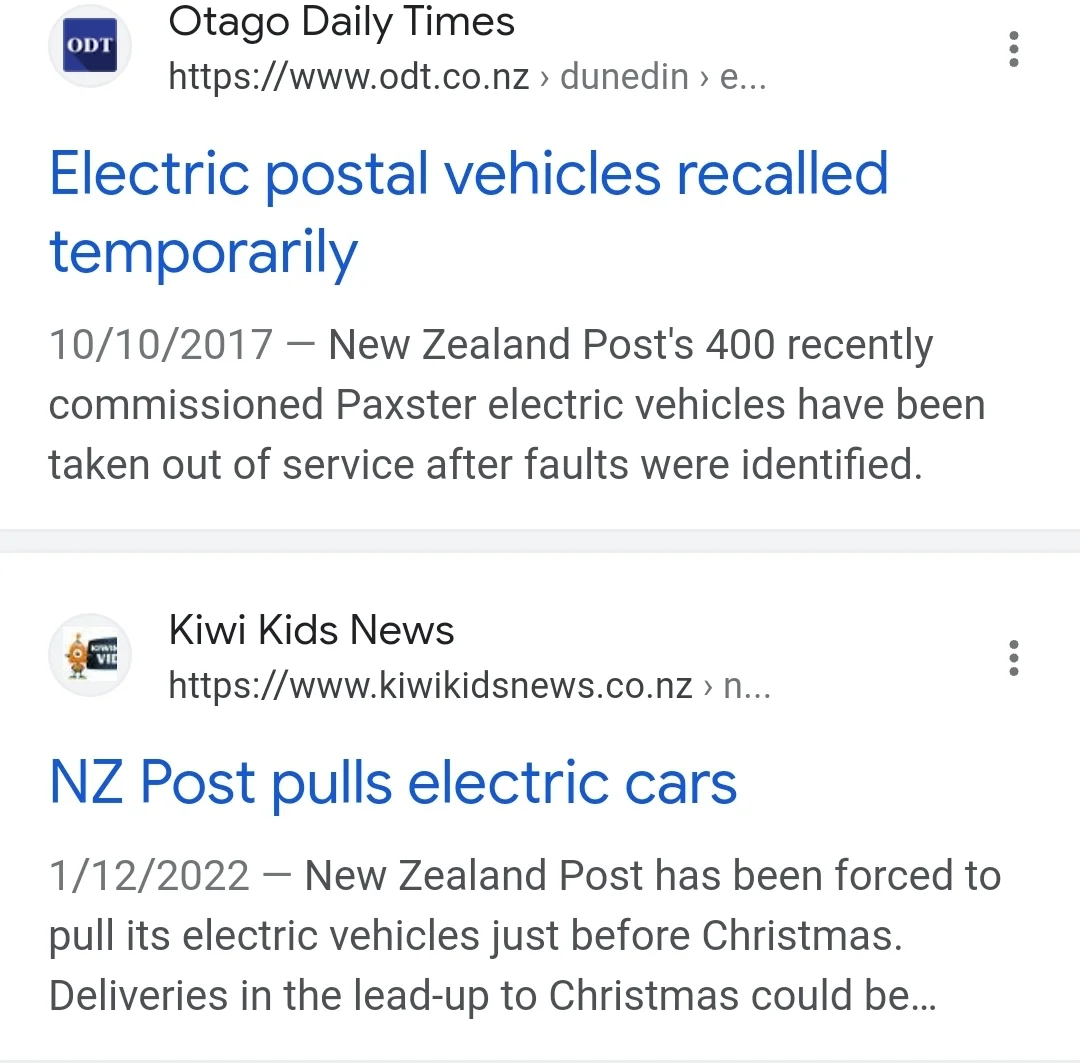Screen dimensions: 1080x1063
Task: Open more options for Otago Daily Times result
Action: tap(1013, 48)
